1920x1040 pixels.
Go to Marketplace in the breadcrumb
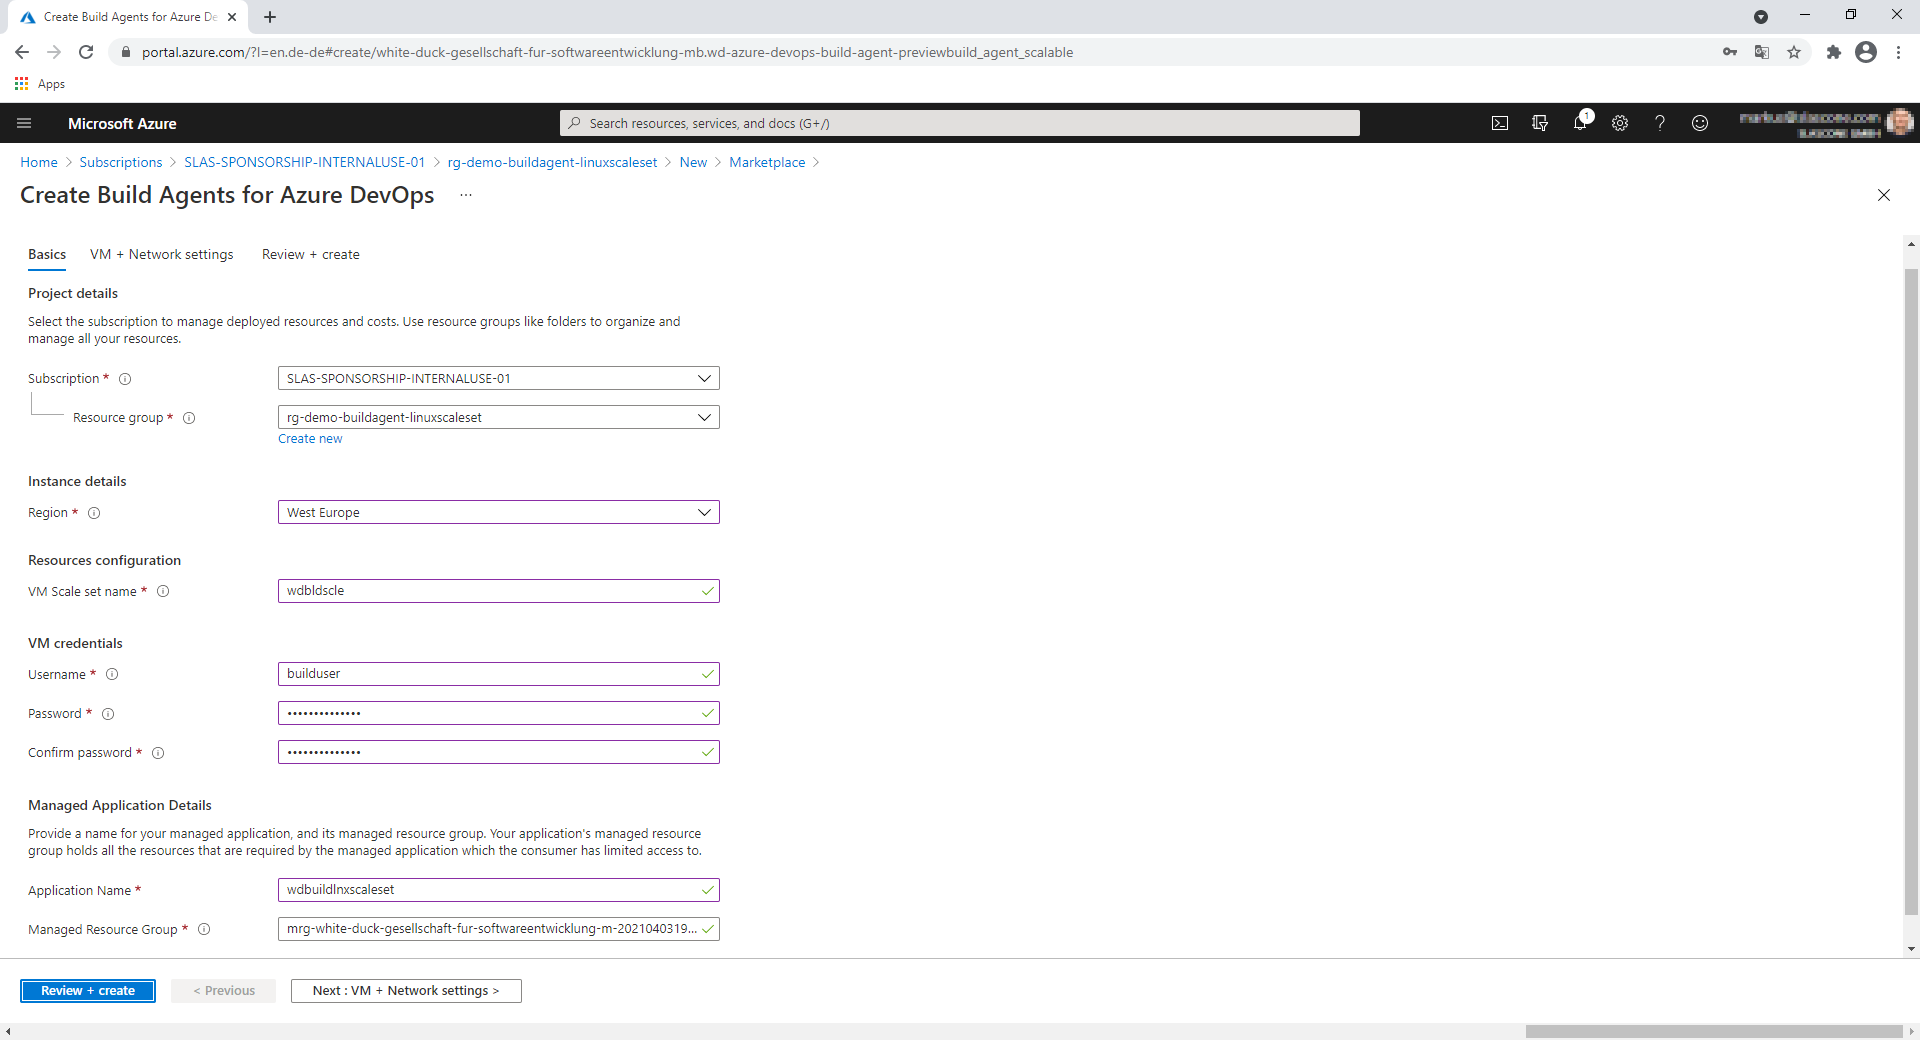[767, 162]
